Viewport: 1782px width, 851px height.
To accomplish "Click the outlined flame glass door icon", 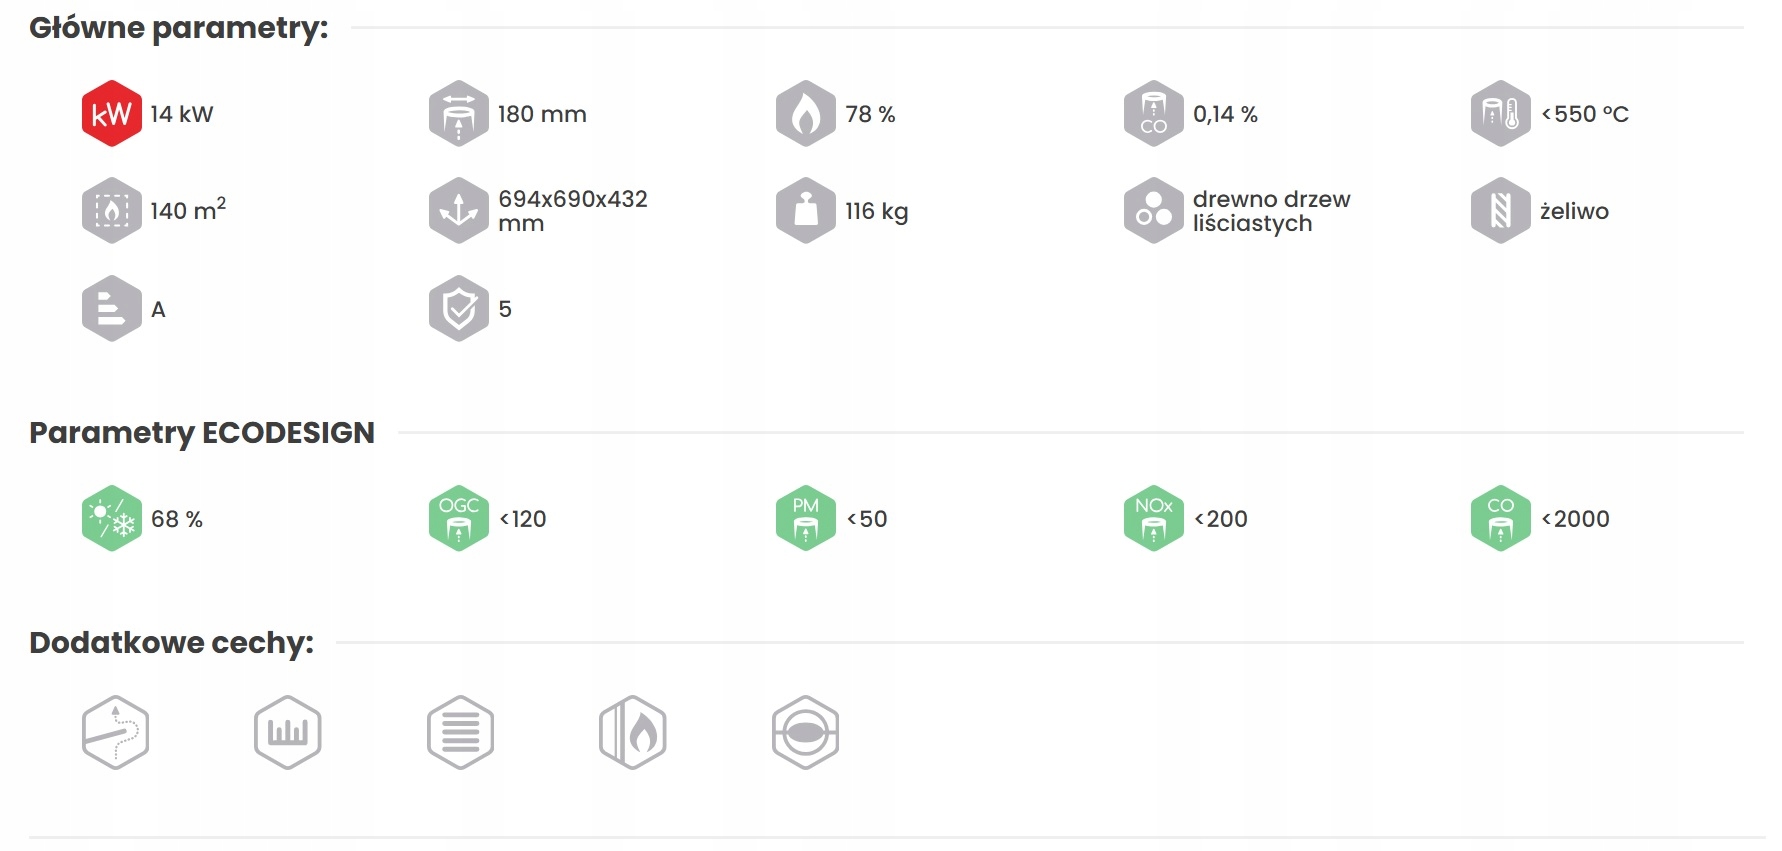I will pos(633,733).
